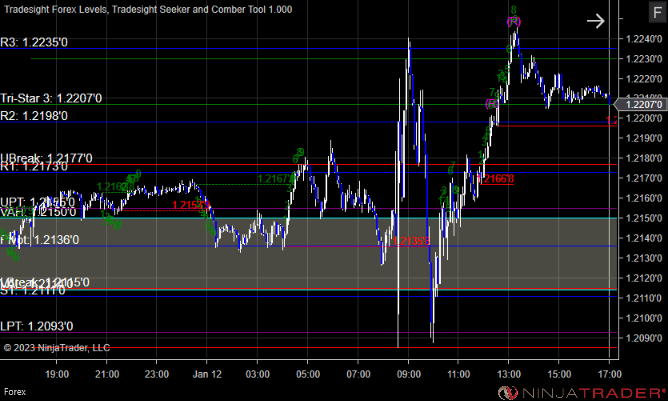This screenshot has width=668, height=401.
Task: Click the UBreak: 1.2177'0 label
Action: pyautogui.click(x=46, y=158)
